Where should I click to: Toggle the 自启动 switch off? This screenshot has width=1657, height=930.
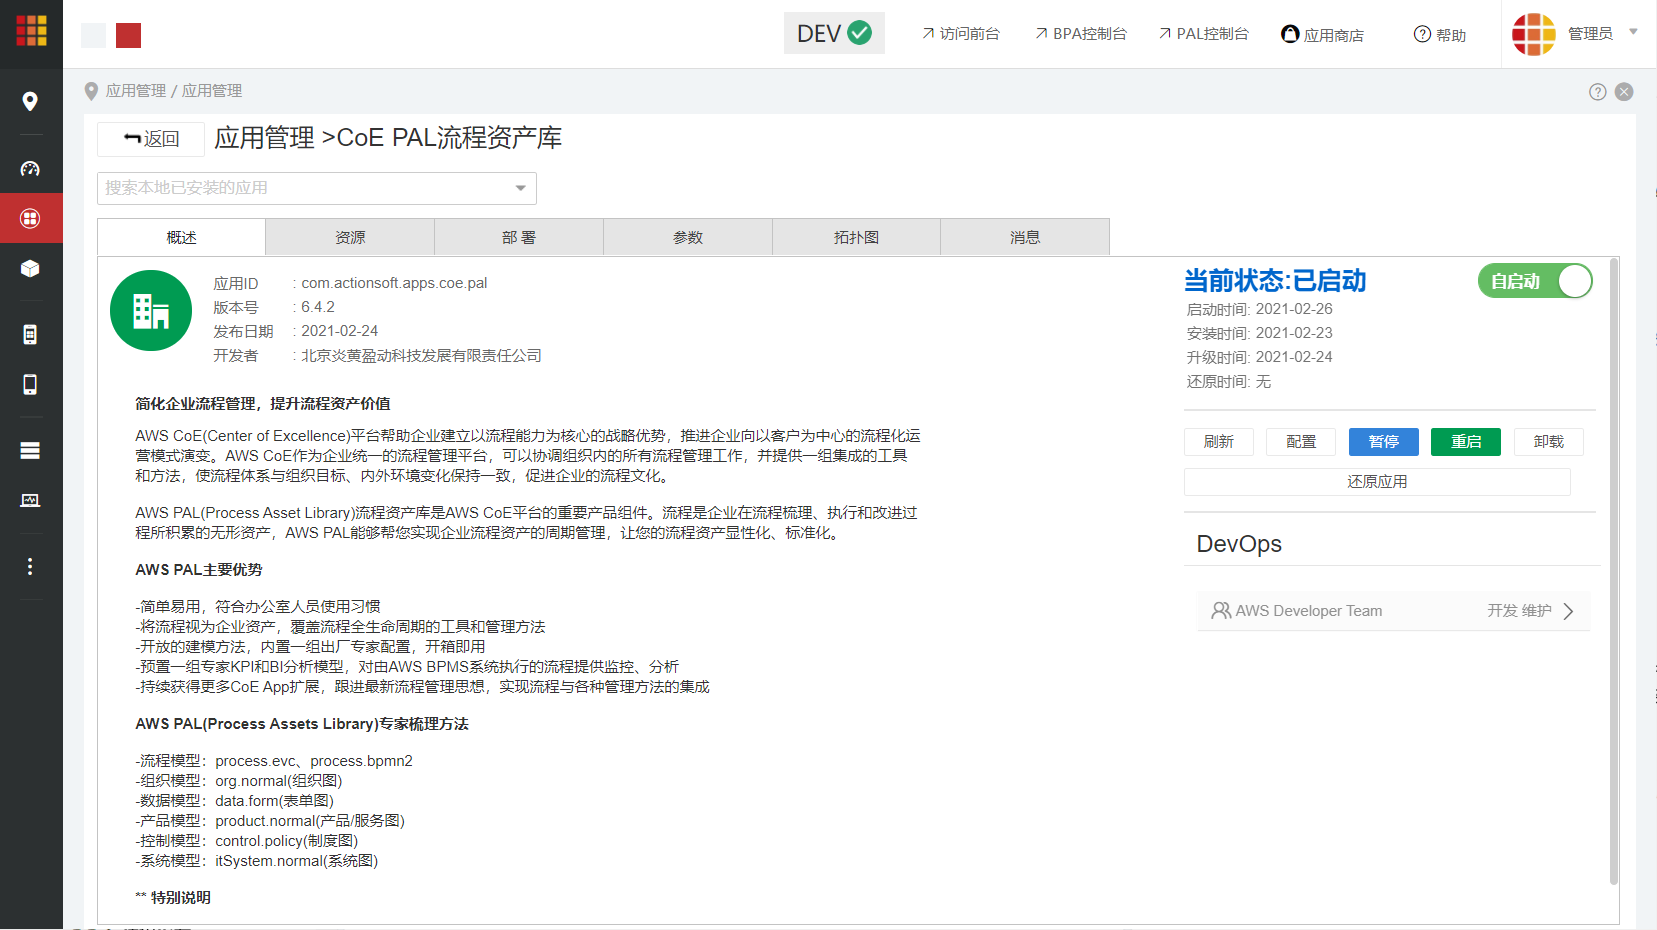(x=1534, y=281)
